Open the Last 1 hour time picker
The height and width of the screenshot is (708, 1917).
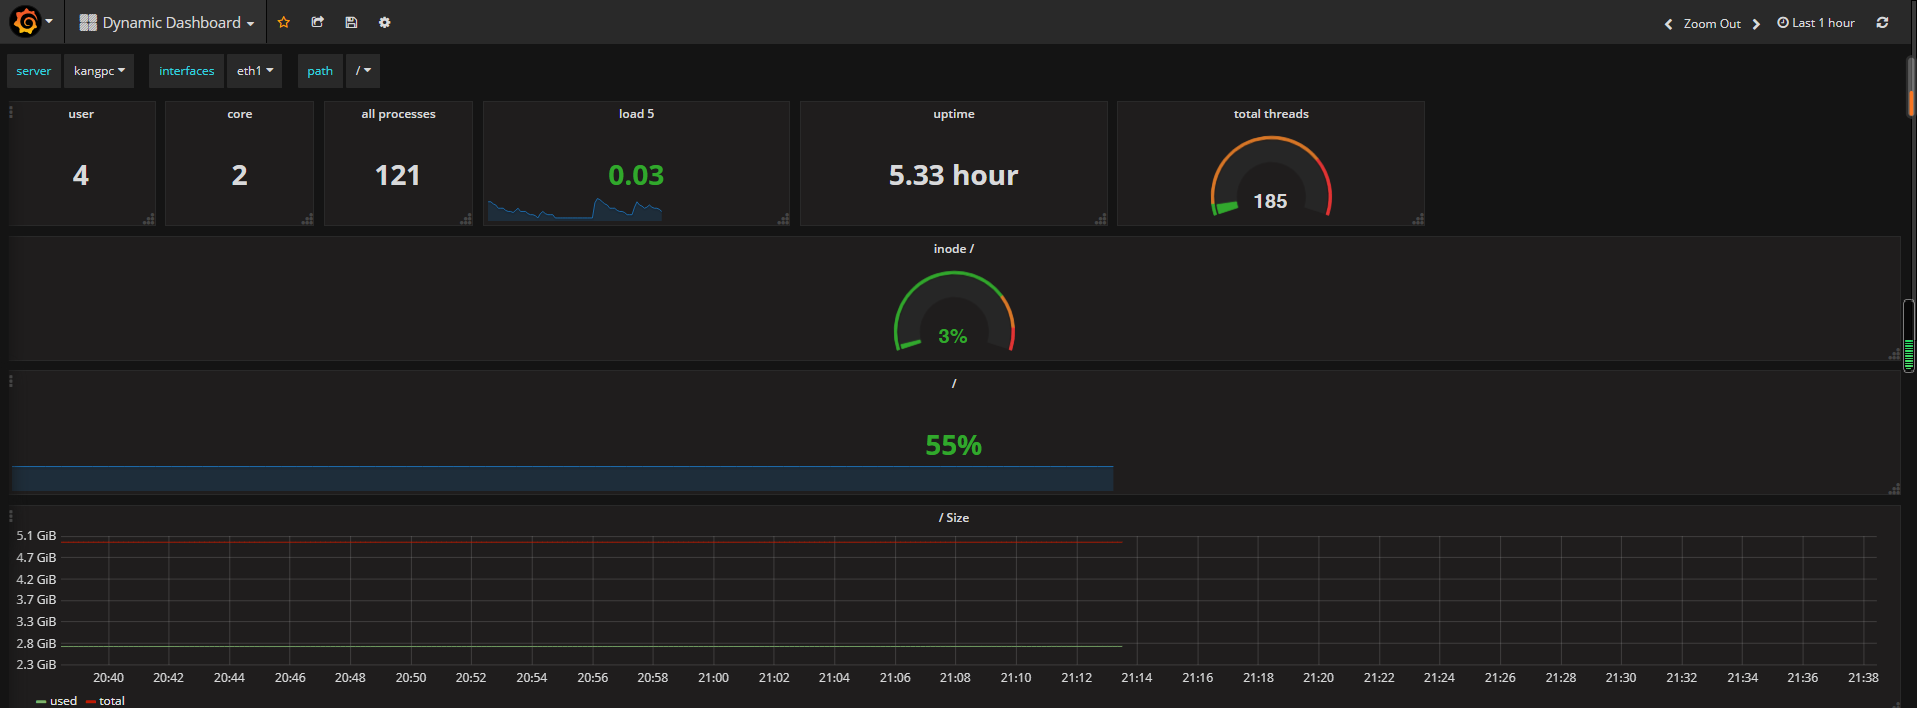coord(1816,23)
